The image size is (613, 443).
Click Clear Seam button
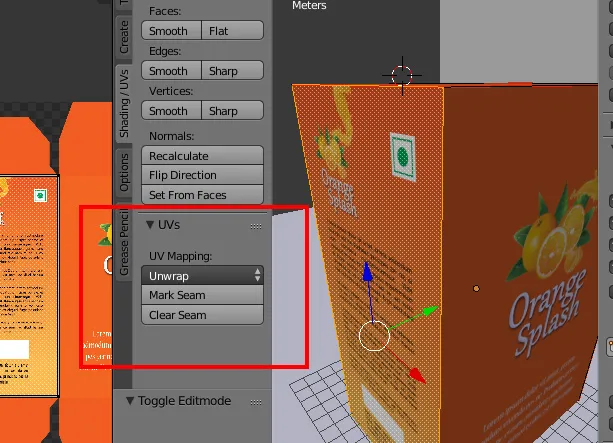203,315
